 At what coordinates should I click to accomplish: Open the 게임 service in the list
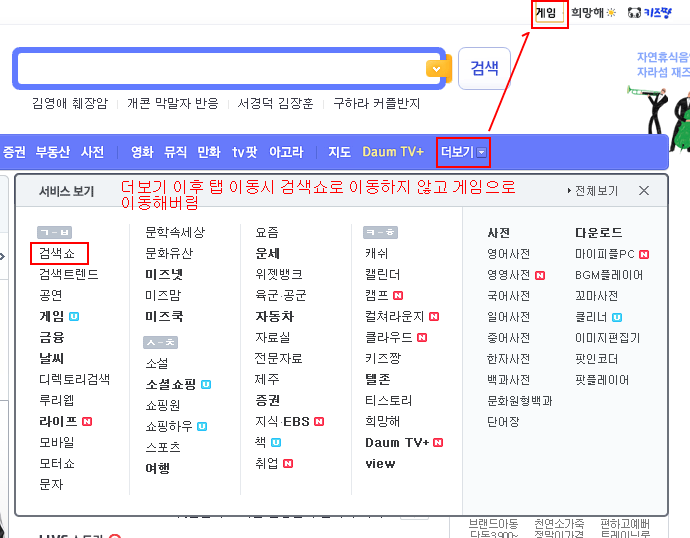point(51,316)
